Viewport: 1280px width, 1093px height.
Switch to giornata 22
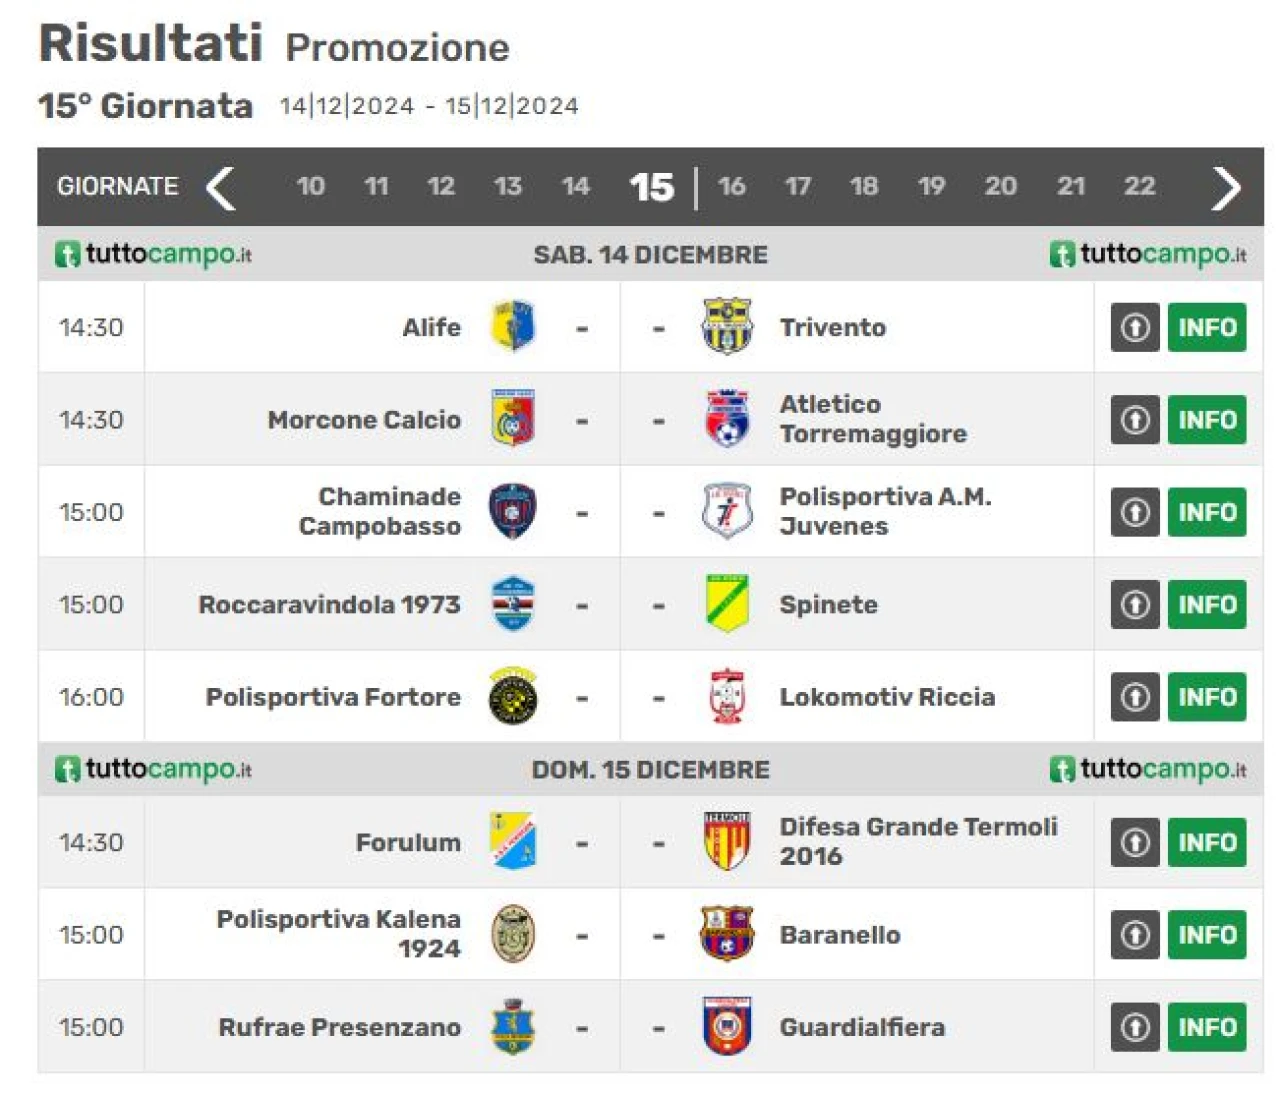[1139, 186]
